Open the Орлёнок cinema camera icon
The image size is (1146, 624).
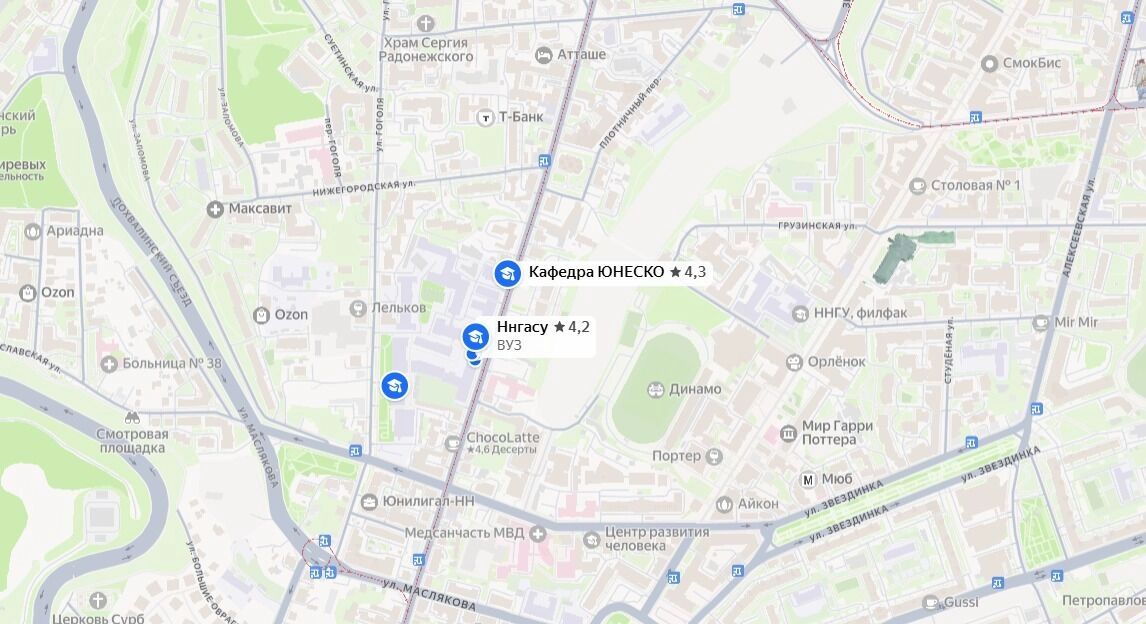(794, 362)
